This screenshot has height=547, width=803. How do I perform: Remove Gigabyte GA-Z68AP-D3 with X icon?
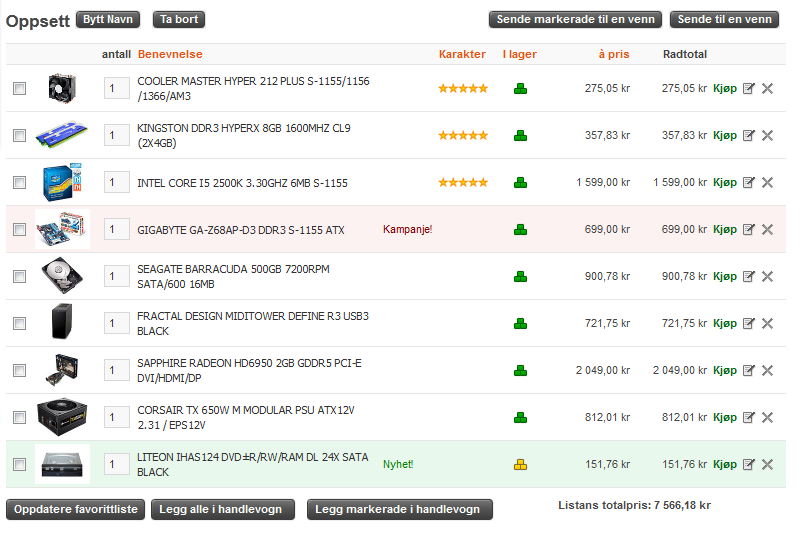[767, 229]
